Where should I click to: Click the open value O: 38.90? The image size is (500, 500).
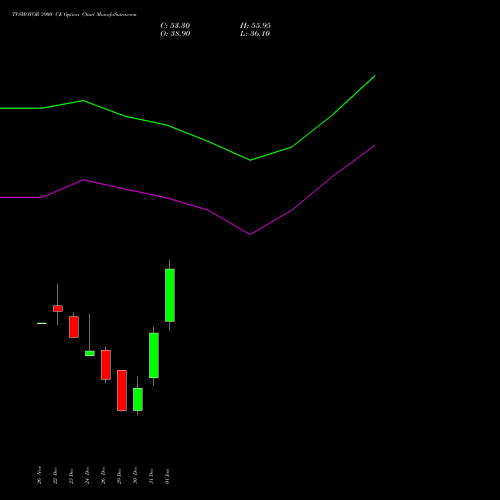pyautogui.click(x=175, y=34)
